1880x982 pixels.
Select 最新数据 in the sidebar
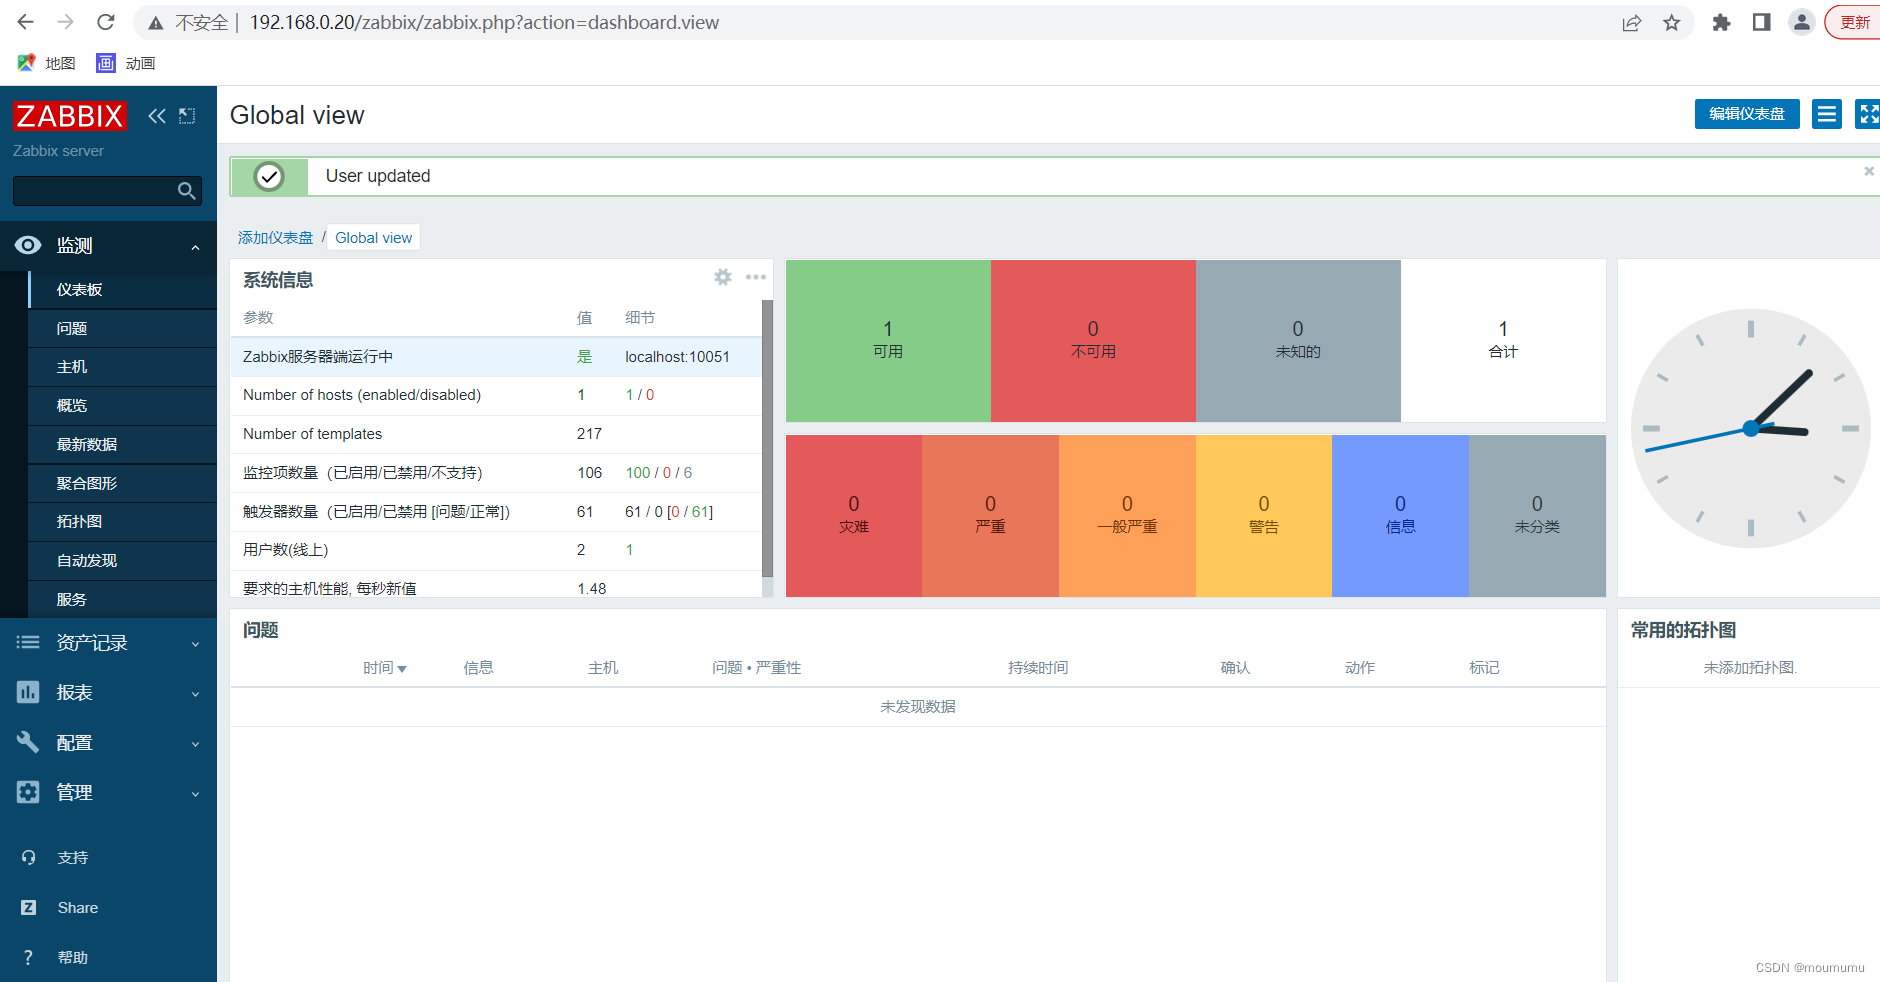123,444
